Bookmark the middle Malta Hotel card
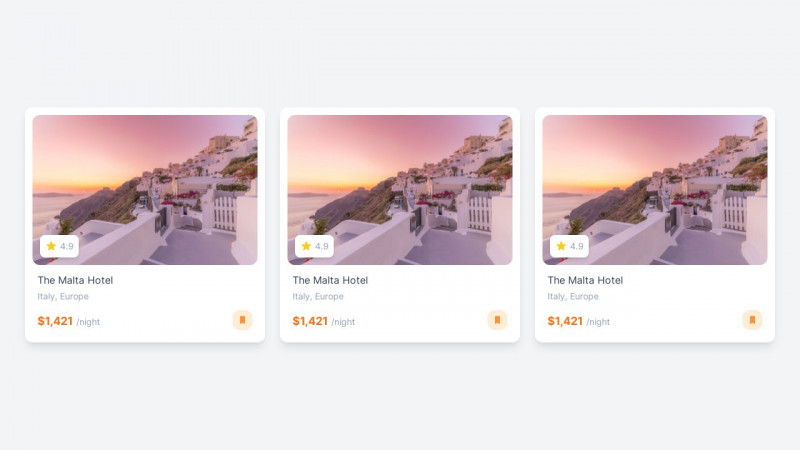This screenshot has height=450, width=800. click(x=497, y=320)
